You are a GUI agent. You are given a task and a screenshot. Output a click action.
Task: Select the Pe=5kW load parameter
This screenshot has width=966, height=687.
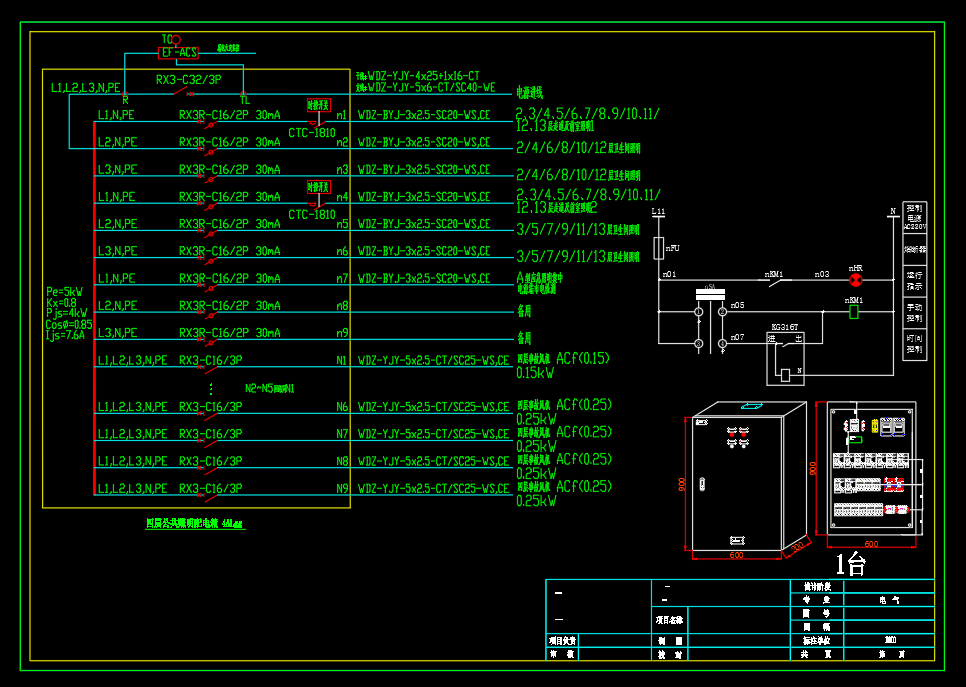[64, 291]
